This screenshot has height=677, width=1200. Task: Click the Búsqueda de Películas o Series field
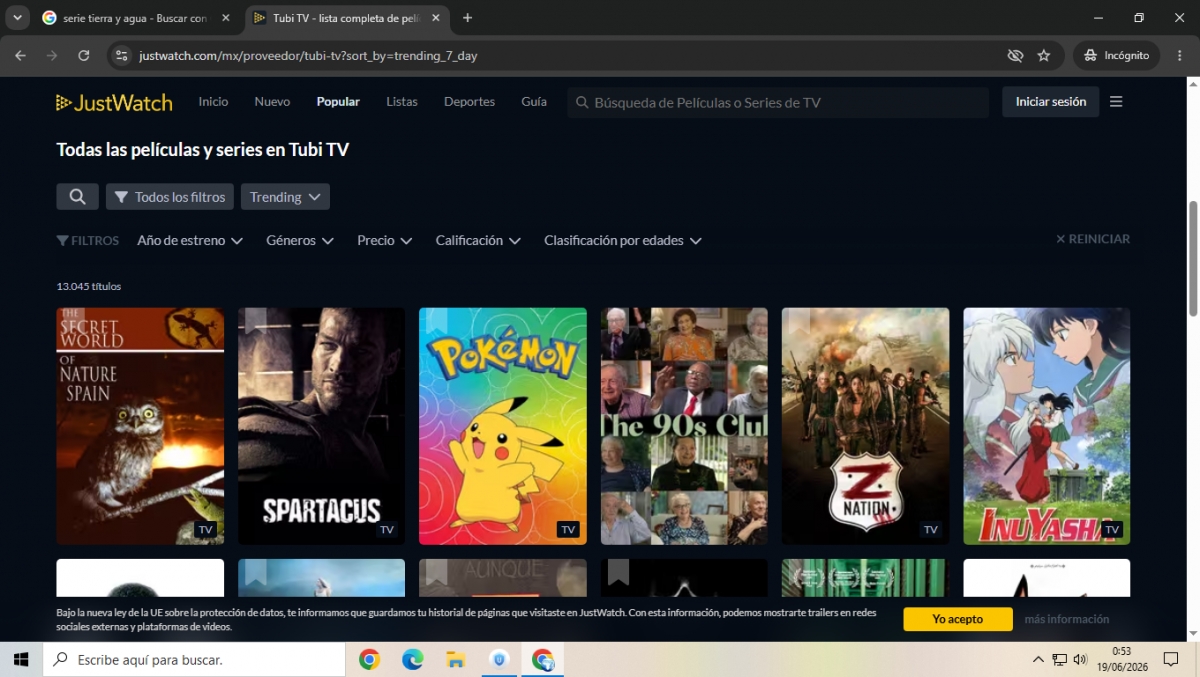[778, 102]
